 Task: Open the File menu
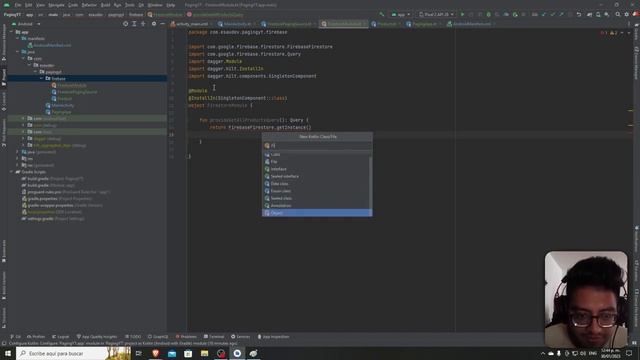click(x=18, y=5)
